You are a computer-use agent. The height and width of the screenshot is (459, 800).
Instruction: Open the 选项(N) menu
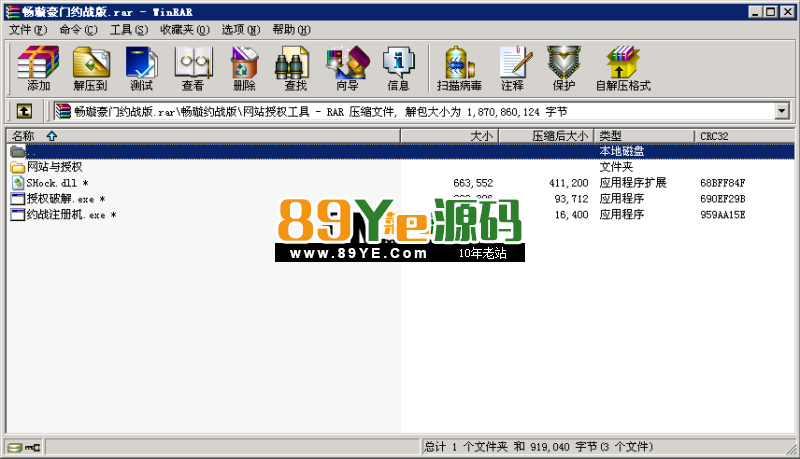[241, 30]
